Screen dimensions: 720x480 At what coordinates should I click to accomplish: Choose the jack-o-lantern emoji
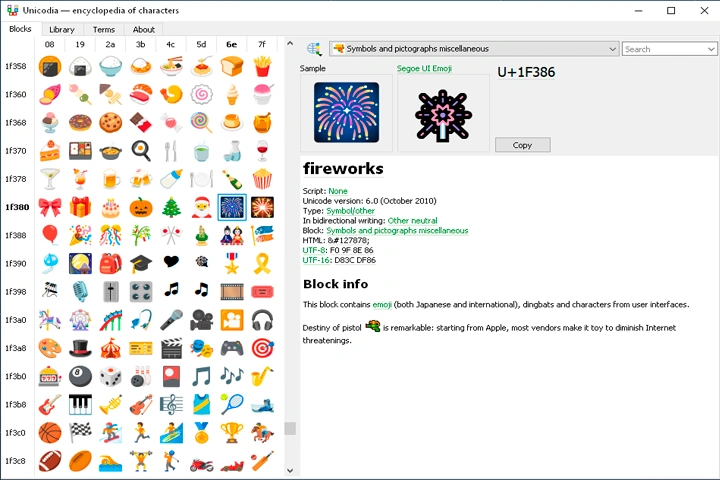click(141, 207)
